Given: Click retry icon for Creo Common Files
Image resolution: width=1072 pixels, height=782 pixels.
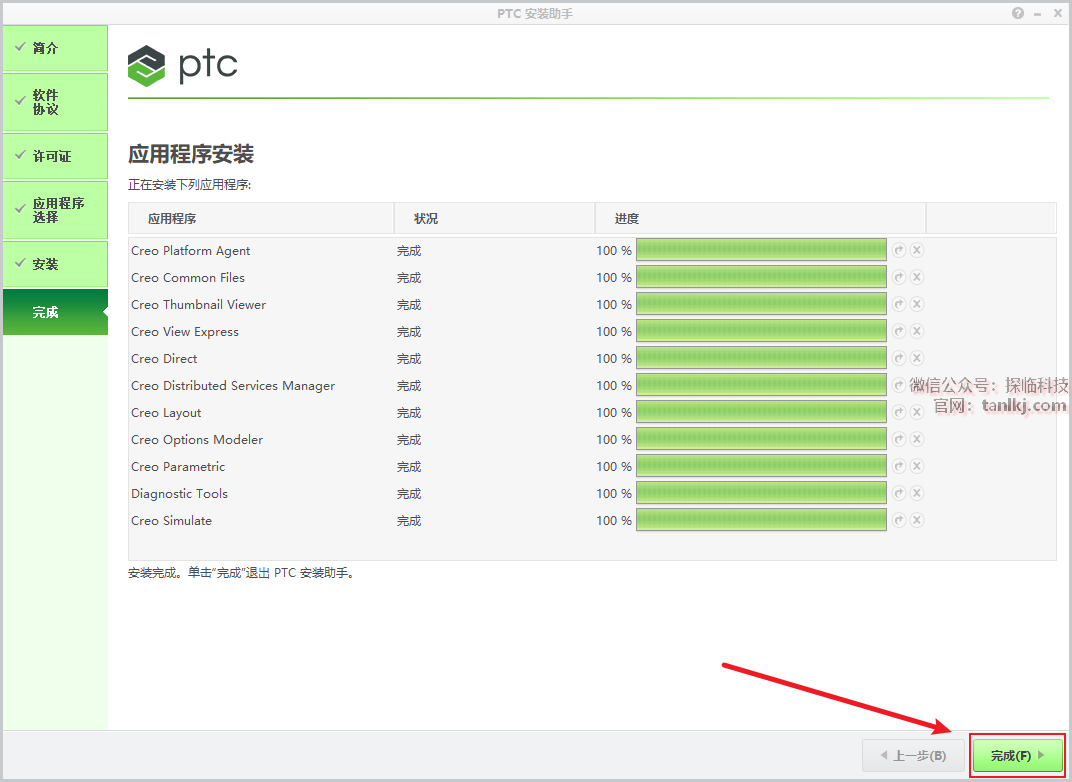Looking at the screenshot, I should [x=899, y=277].
